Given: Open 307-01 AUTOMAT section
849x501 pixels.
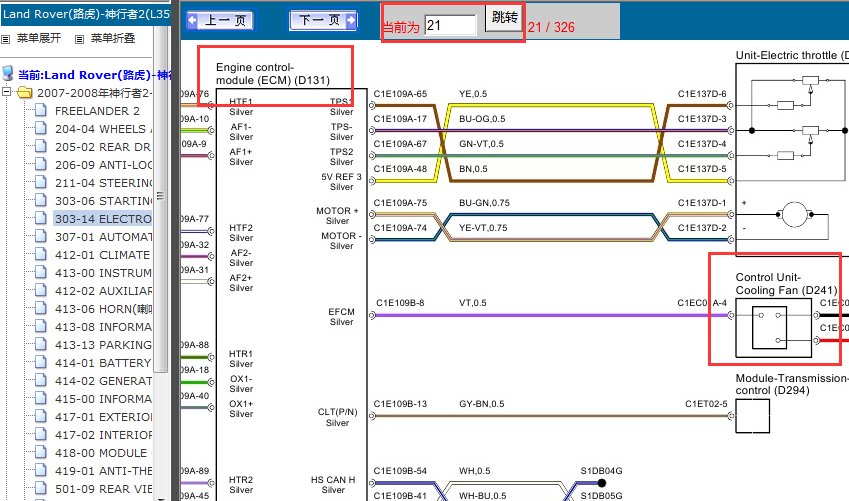Looking at the screenshot, I should tap(103, 237).
